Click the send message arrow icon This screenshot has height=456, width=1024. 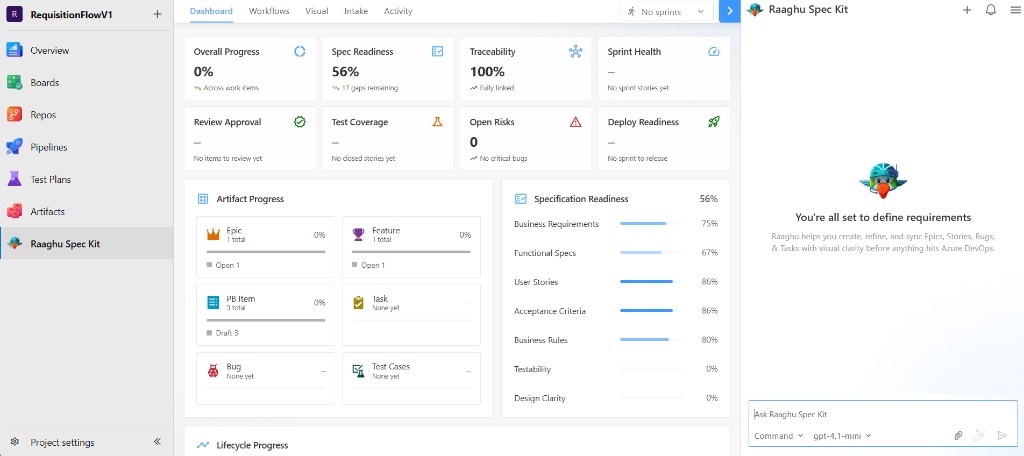[x=1002, y=436]
